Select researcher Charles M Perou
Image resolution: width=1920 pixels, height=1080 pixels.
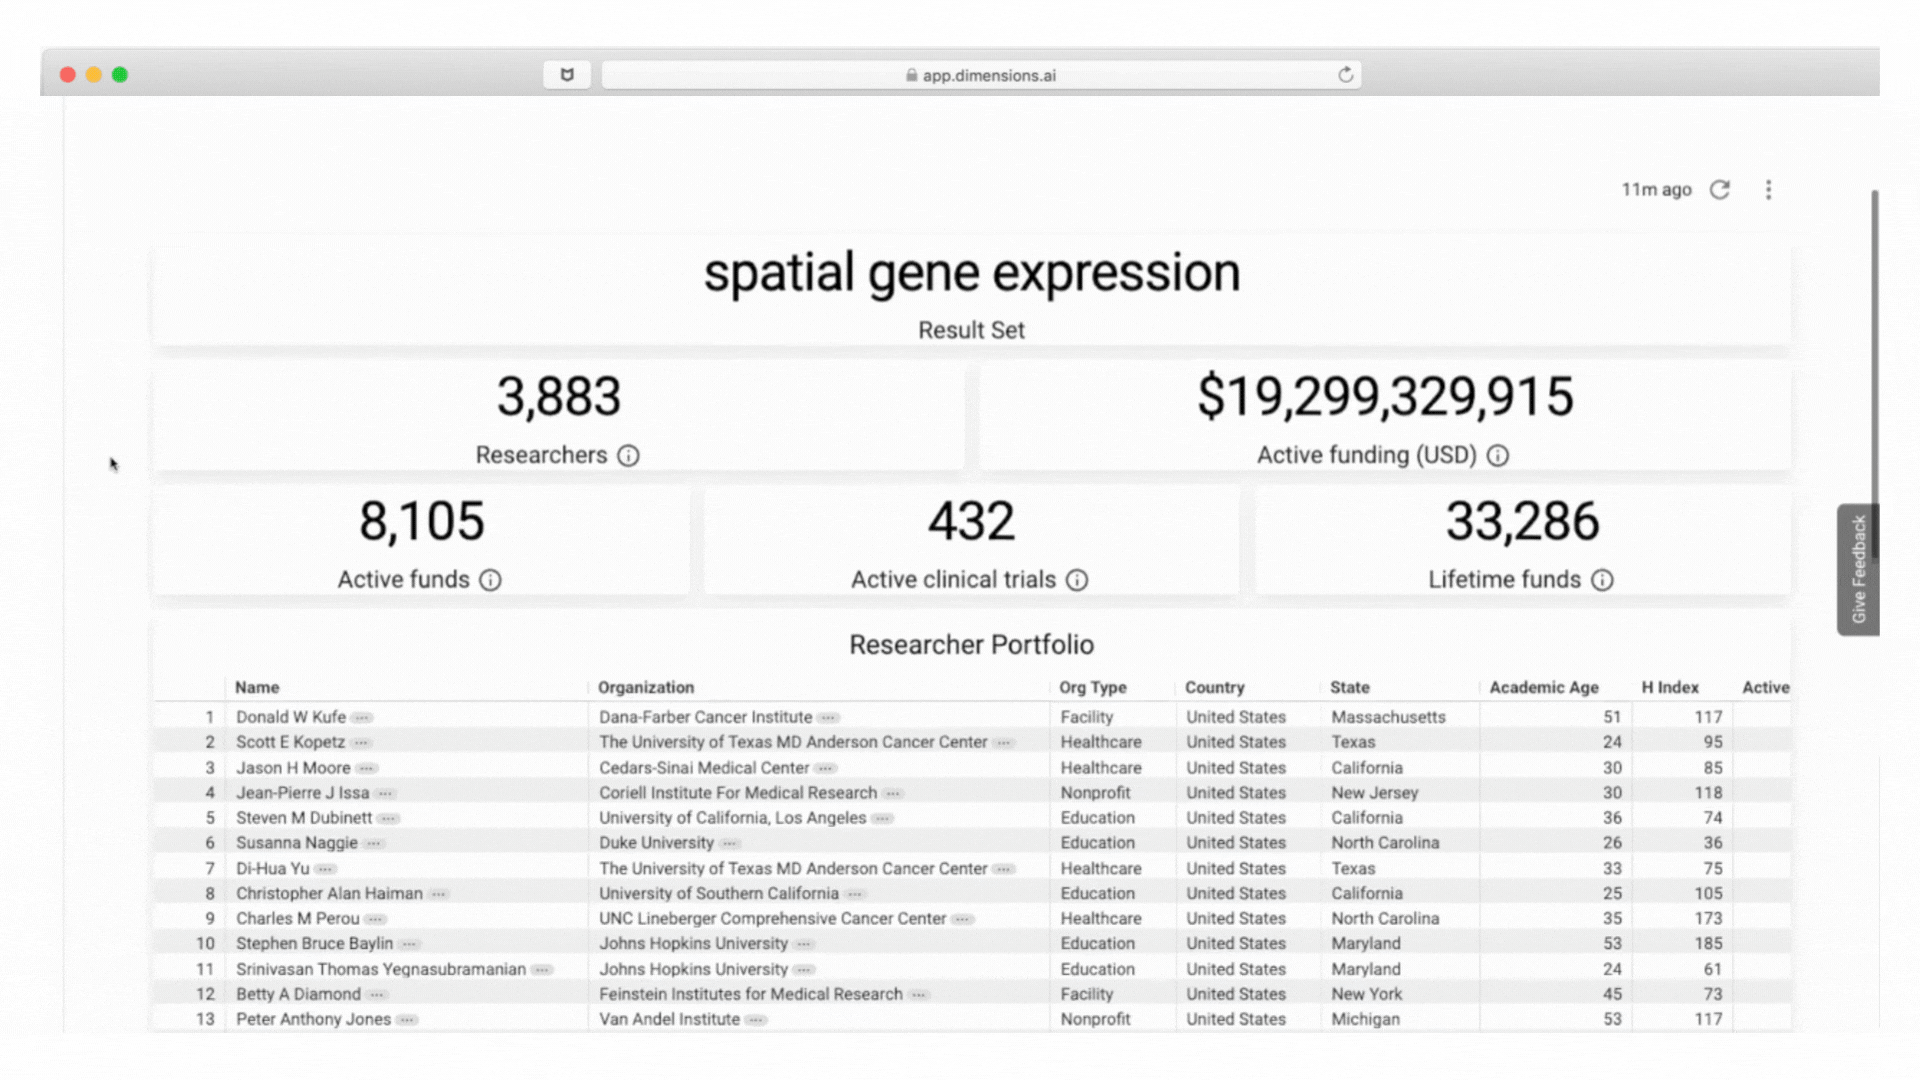click(297, 918)
